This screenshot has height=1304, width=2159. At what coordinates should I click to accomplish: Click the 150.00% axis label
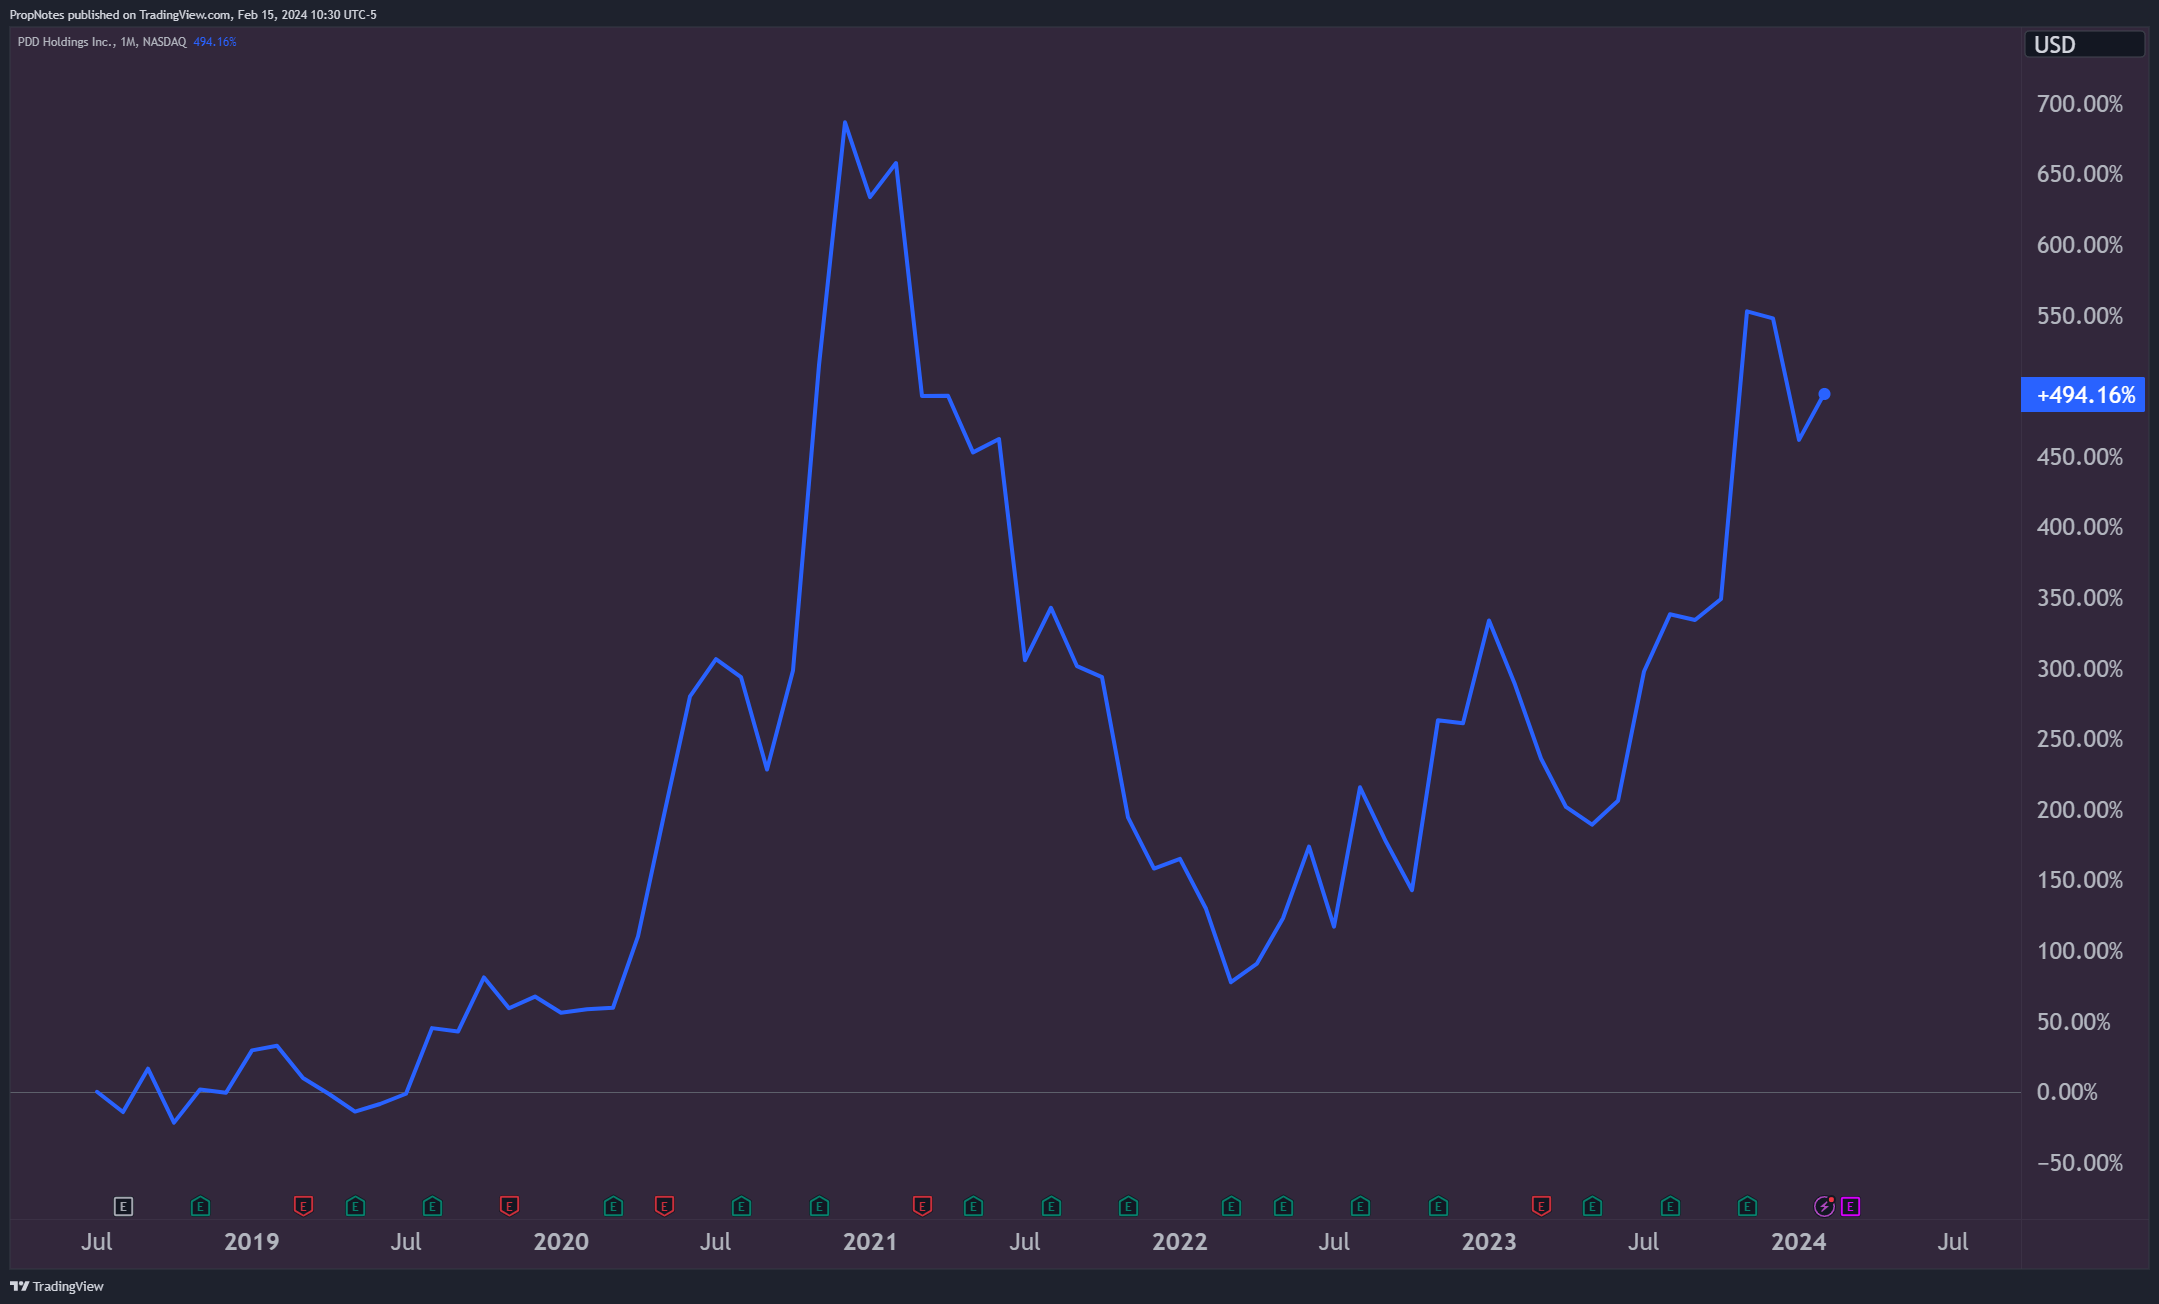click(2079, 880)
